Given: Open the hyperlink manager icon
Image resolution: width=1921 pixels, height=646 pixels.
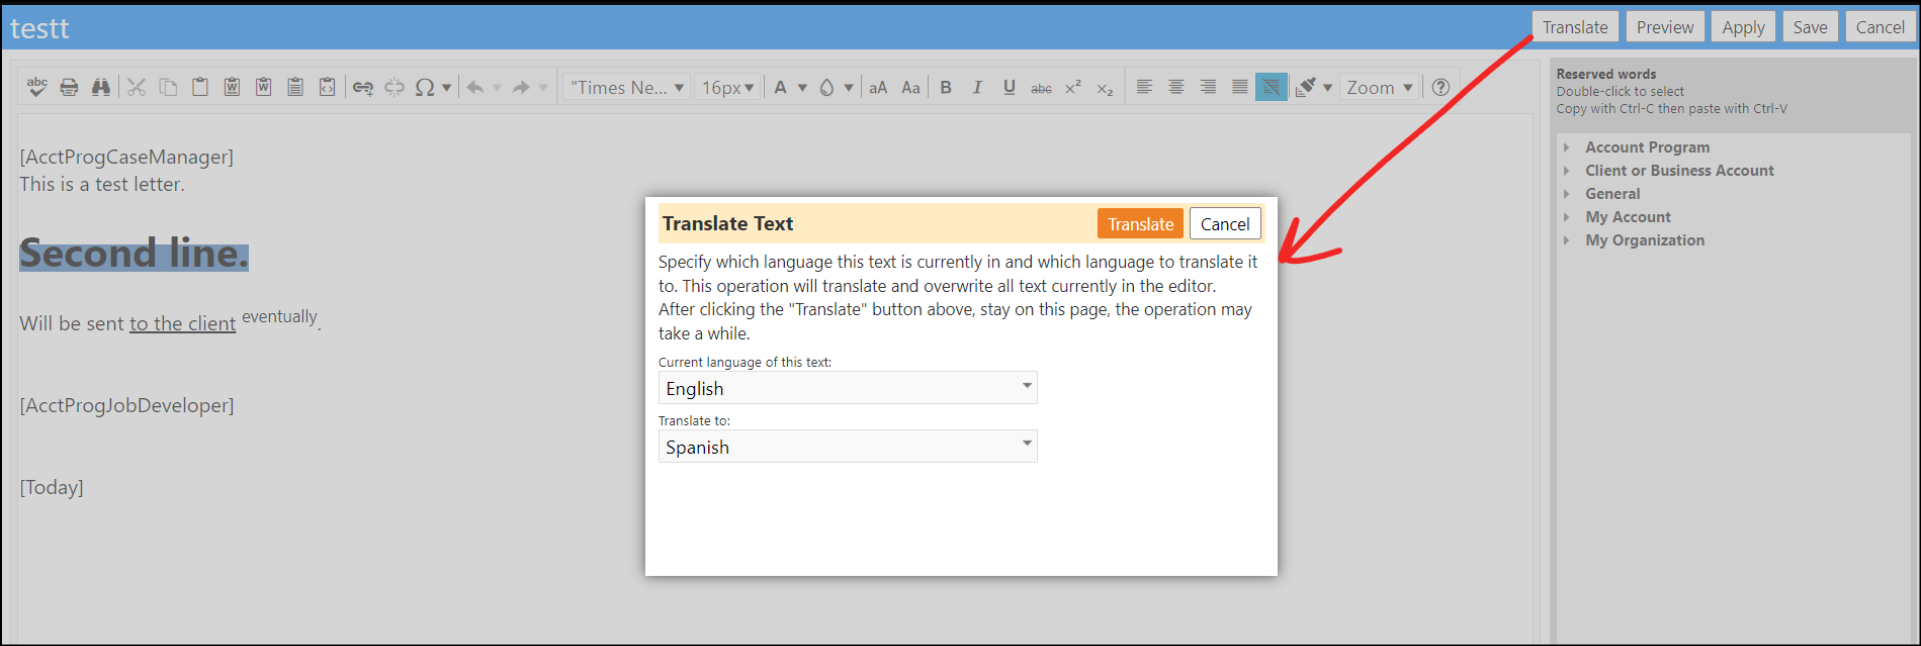Looking at the screenshot, I should [x=363, y=87].
